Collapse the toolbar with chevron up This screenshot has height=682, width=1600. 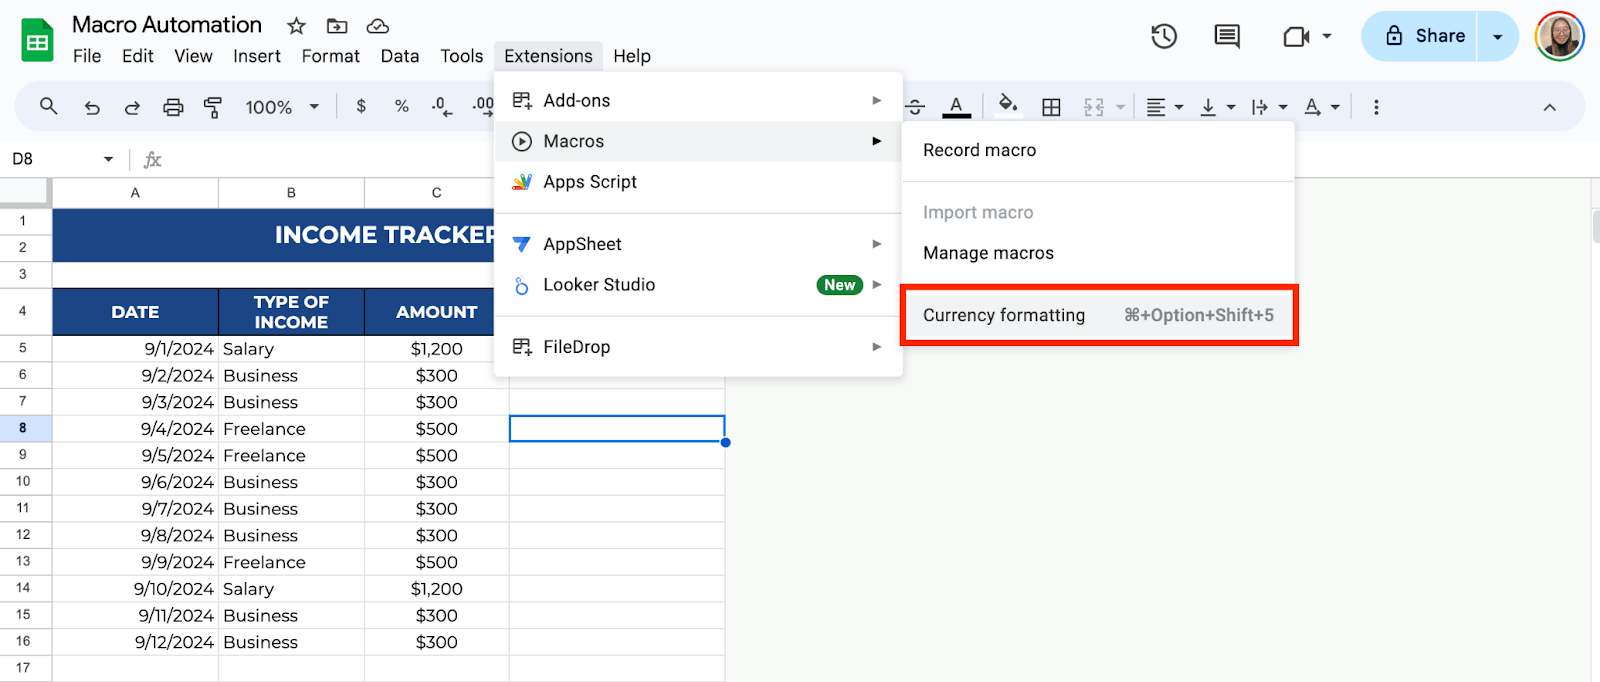(1549, 107)
